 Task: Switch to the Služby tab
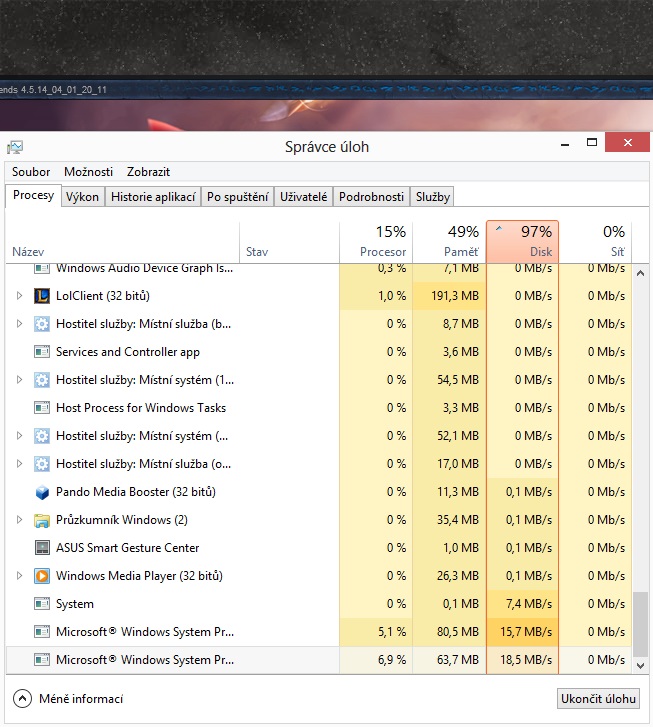(433, 197)
